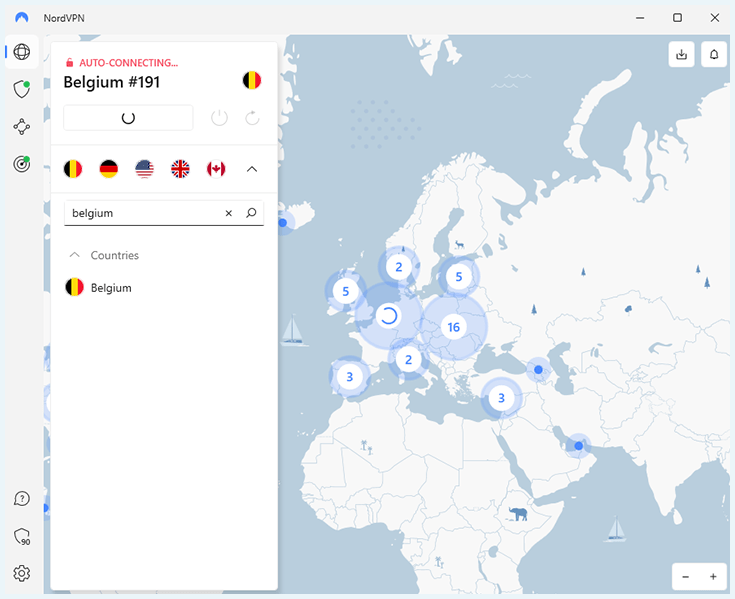Select United Kingdom flag in recent connections
The width and height of the screenshot is (735, 599).
[180, 169]
